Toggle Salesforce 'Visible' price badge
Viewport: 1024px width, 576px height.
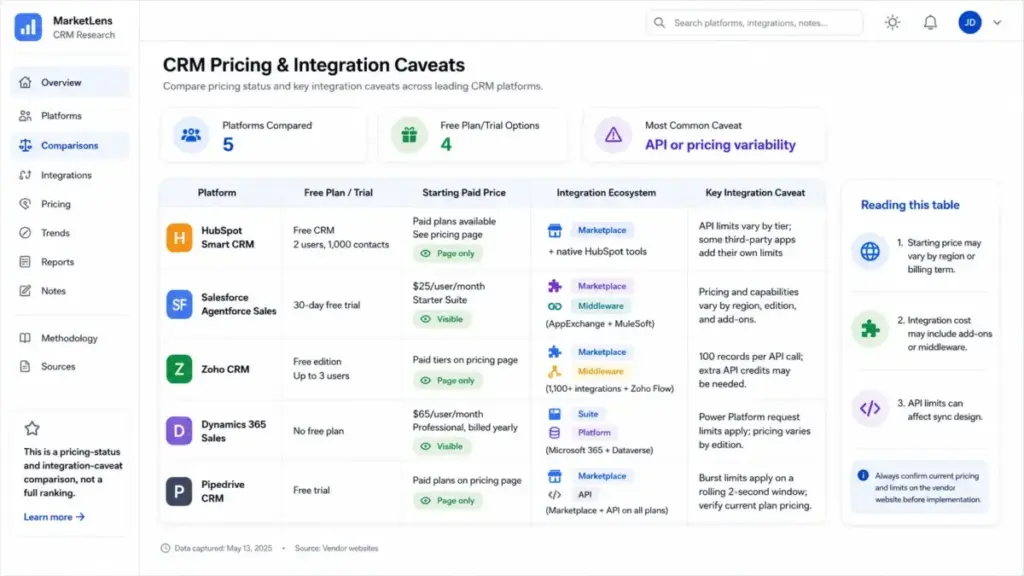[x=442, y=319]
